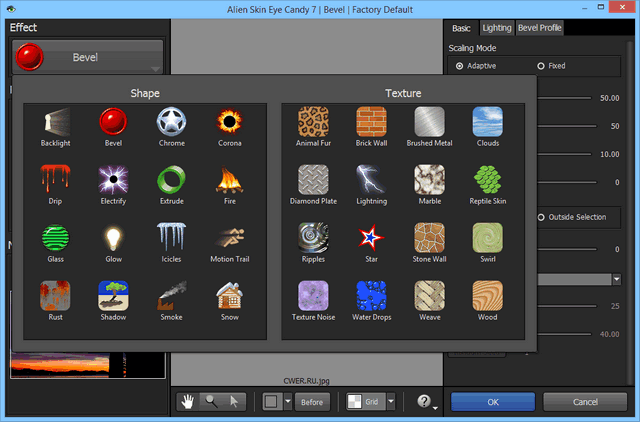Expand the Grid background dropdown arrow
Image resolution: width=640 pixels, height=422 pixels.
[x=391, y=401]
